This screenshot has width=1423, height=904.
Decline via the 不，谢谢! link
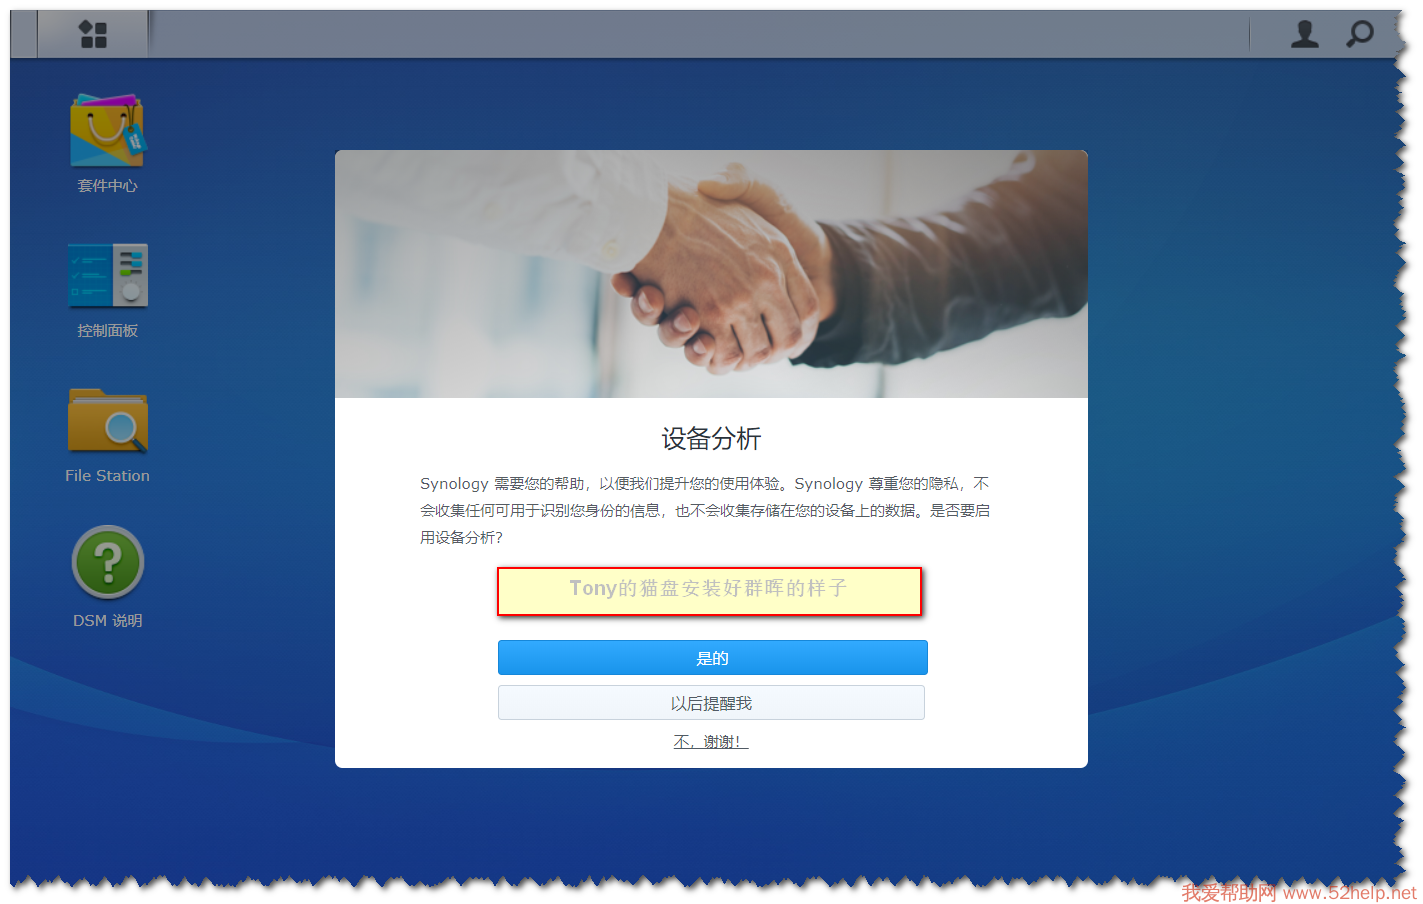[711, 742]
